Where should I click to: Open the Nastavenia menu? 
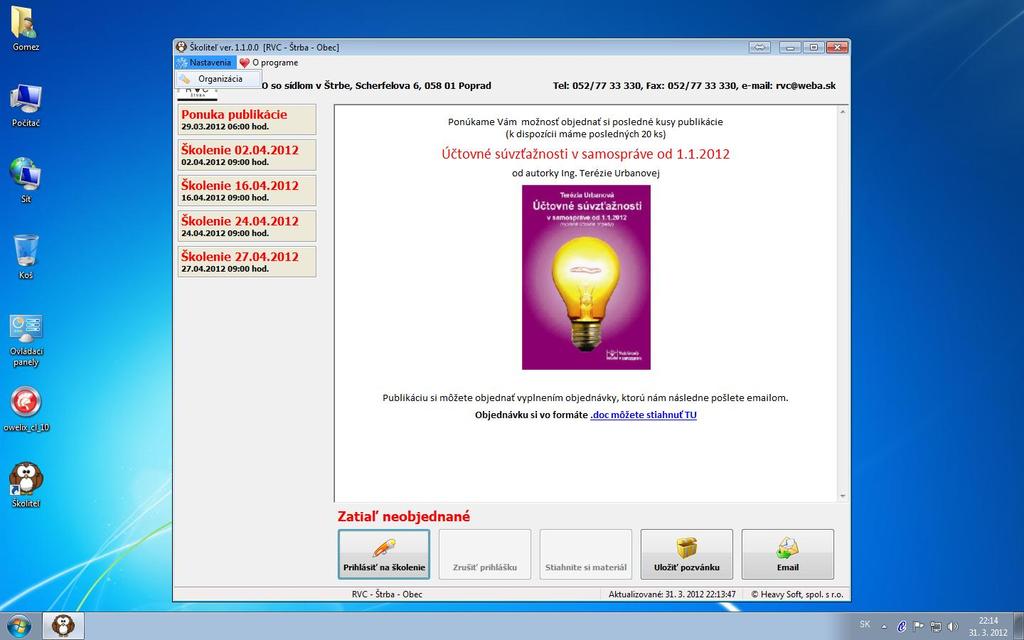pyautogui.click(x=204, y=63)
